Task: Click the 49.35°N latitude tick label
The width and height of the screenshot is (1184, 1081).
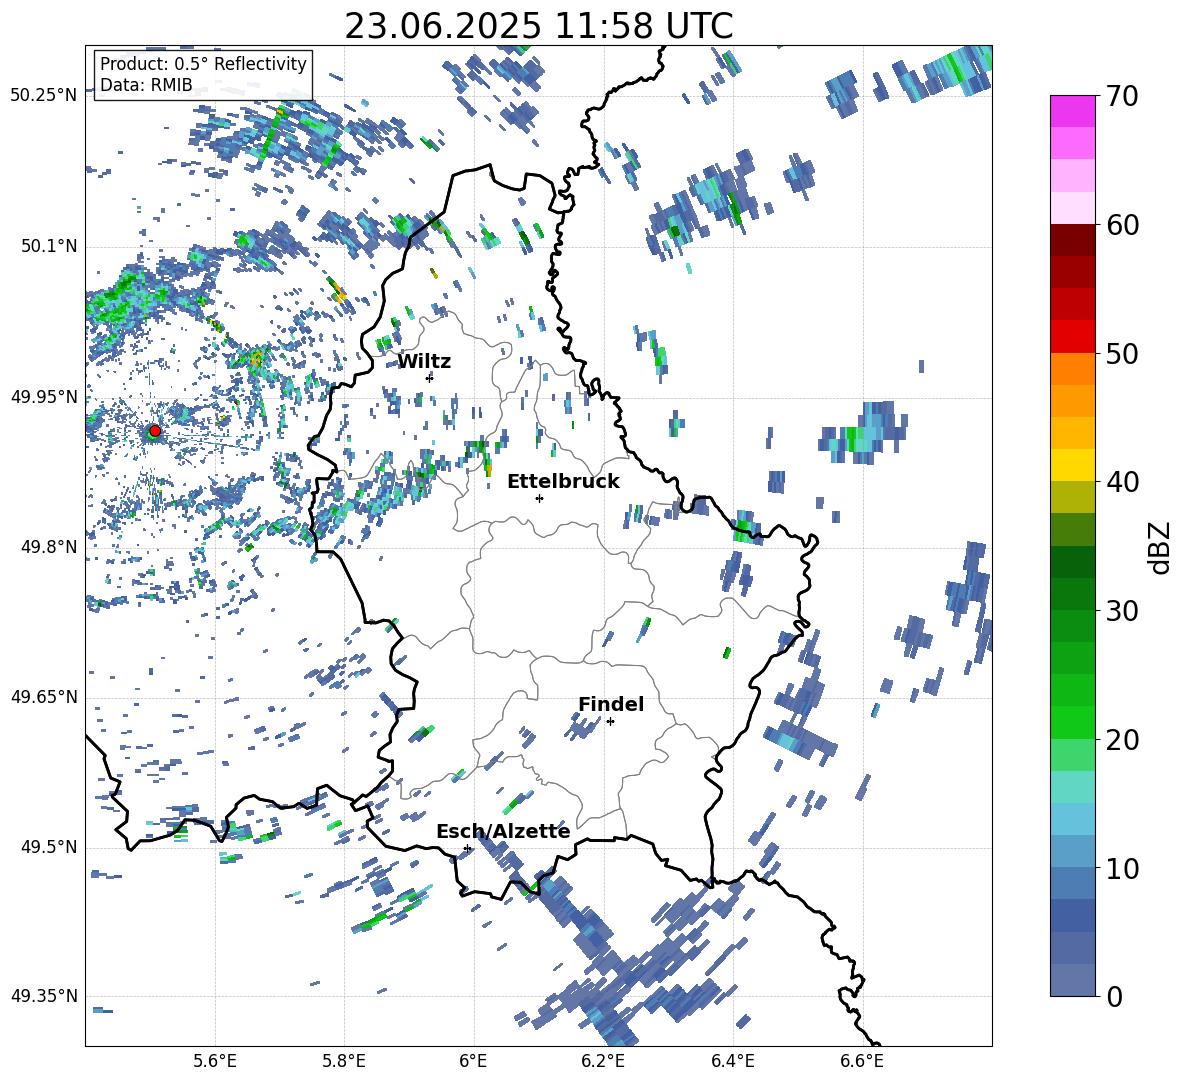Action: pyautogui.click(x=44, y=996)
